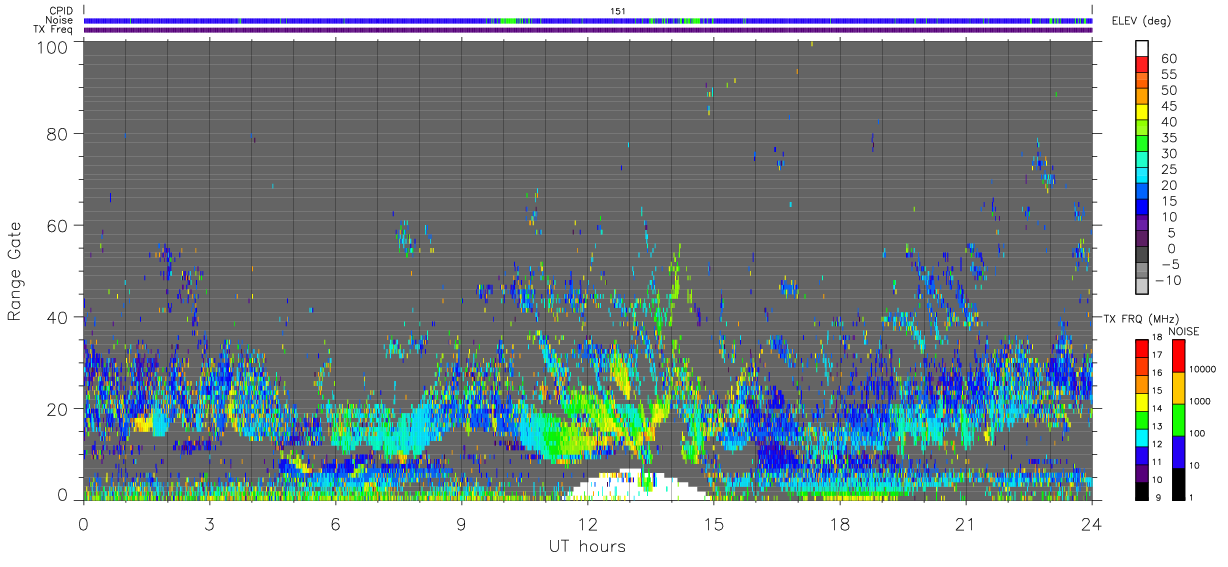Click the Range Gate axis title

(x=15, y=271)
